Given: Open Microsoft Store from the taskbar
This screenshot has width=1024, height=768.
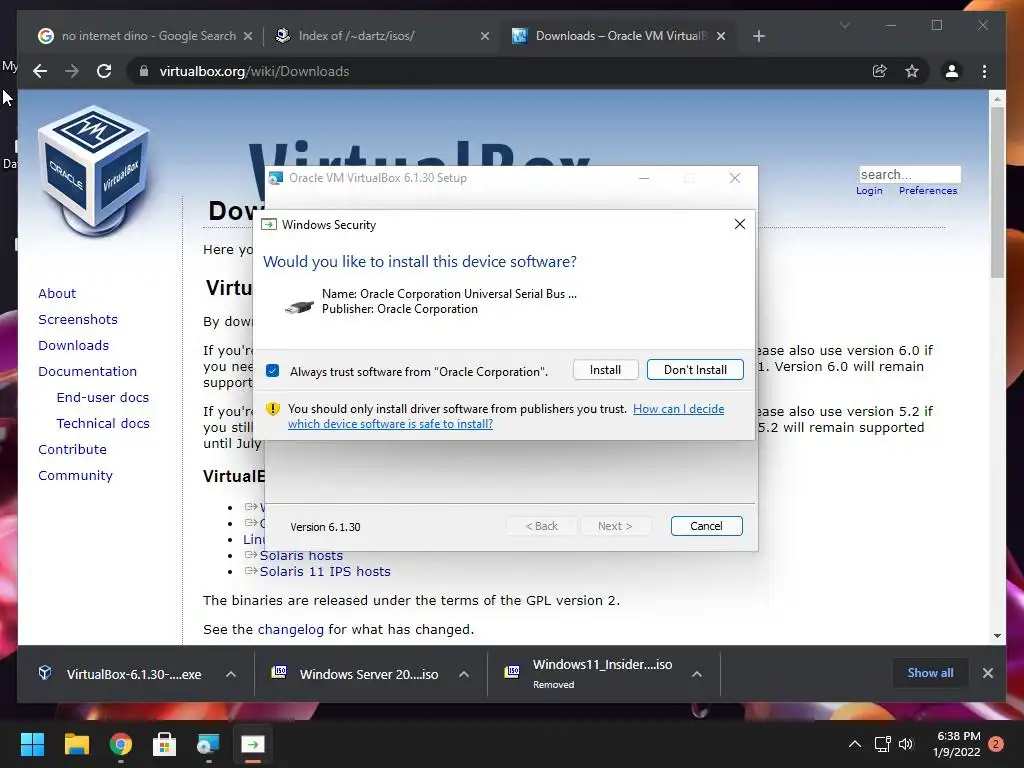Looking at the screenshot, I should 165,744.
